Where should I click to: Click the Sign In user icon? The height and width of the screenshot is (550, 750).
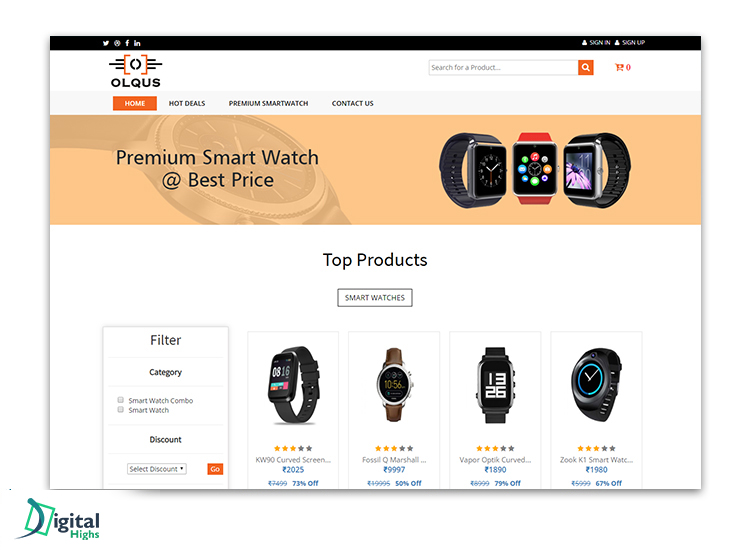(x=584, y=43)
